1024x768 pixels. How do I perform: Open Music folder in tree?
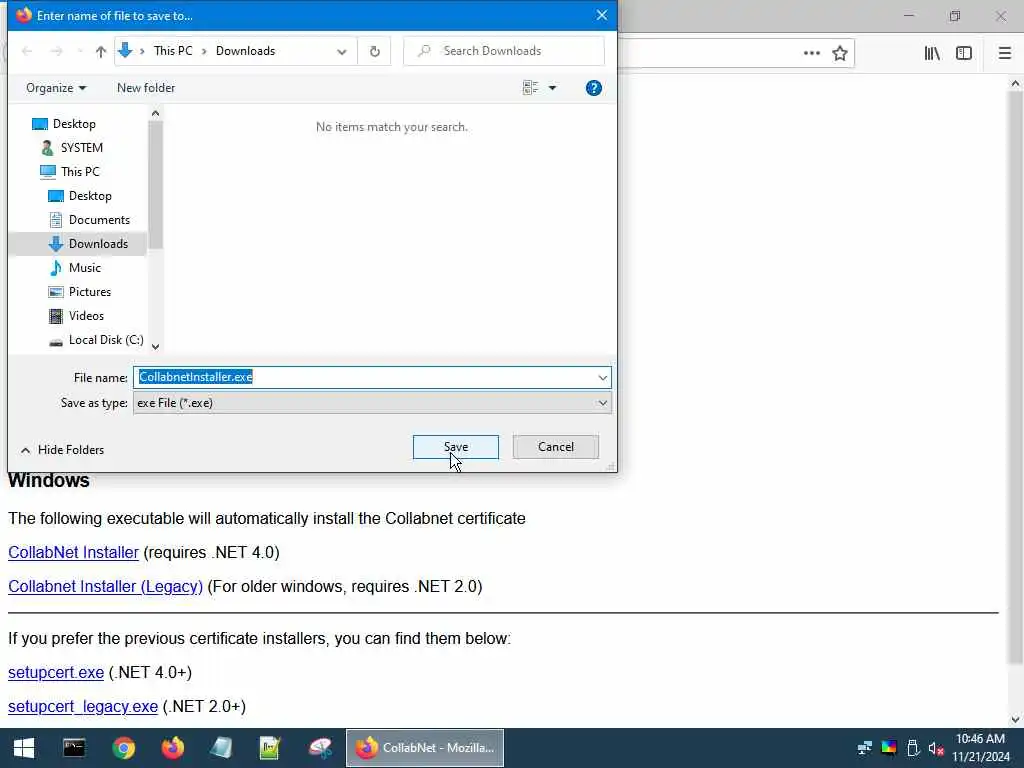(74, 268)
